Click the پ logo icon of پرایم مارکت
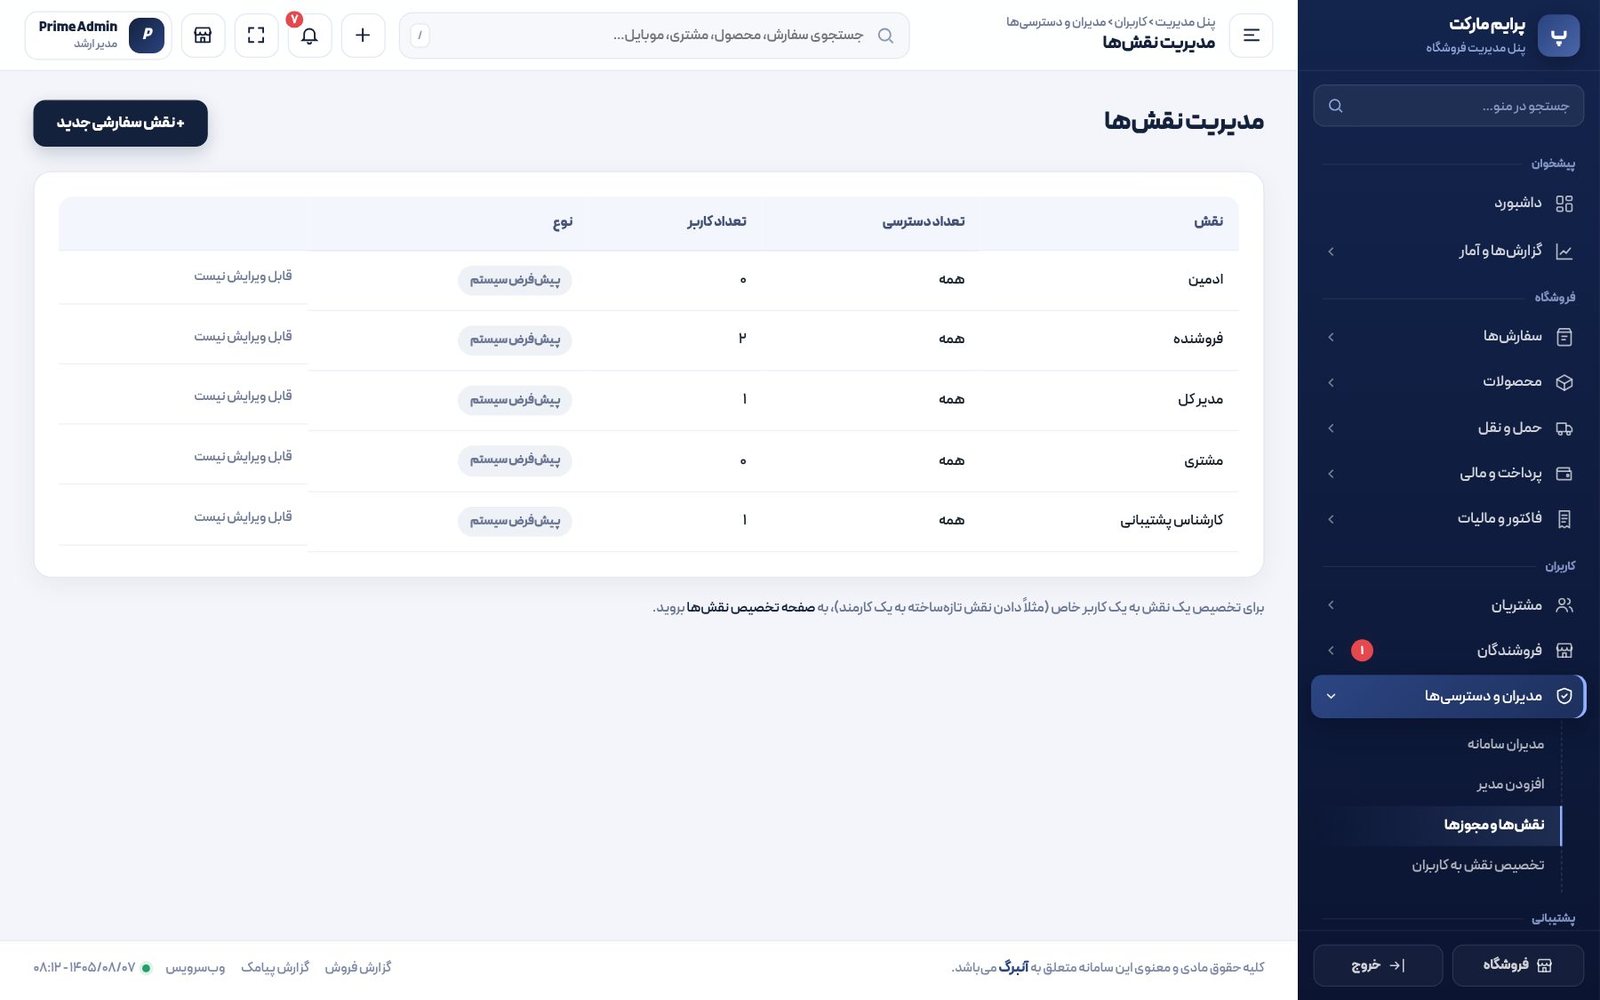The height and width of the screenshot is (1000, 1600). 1558,35
